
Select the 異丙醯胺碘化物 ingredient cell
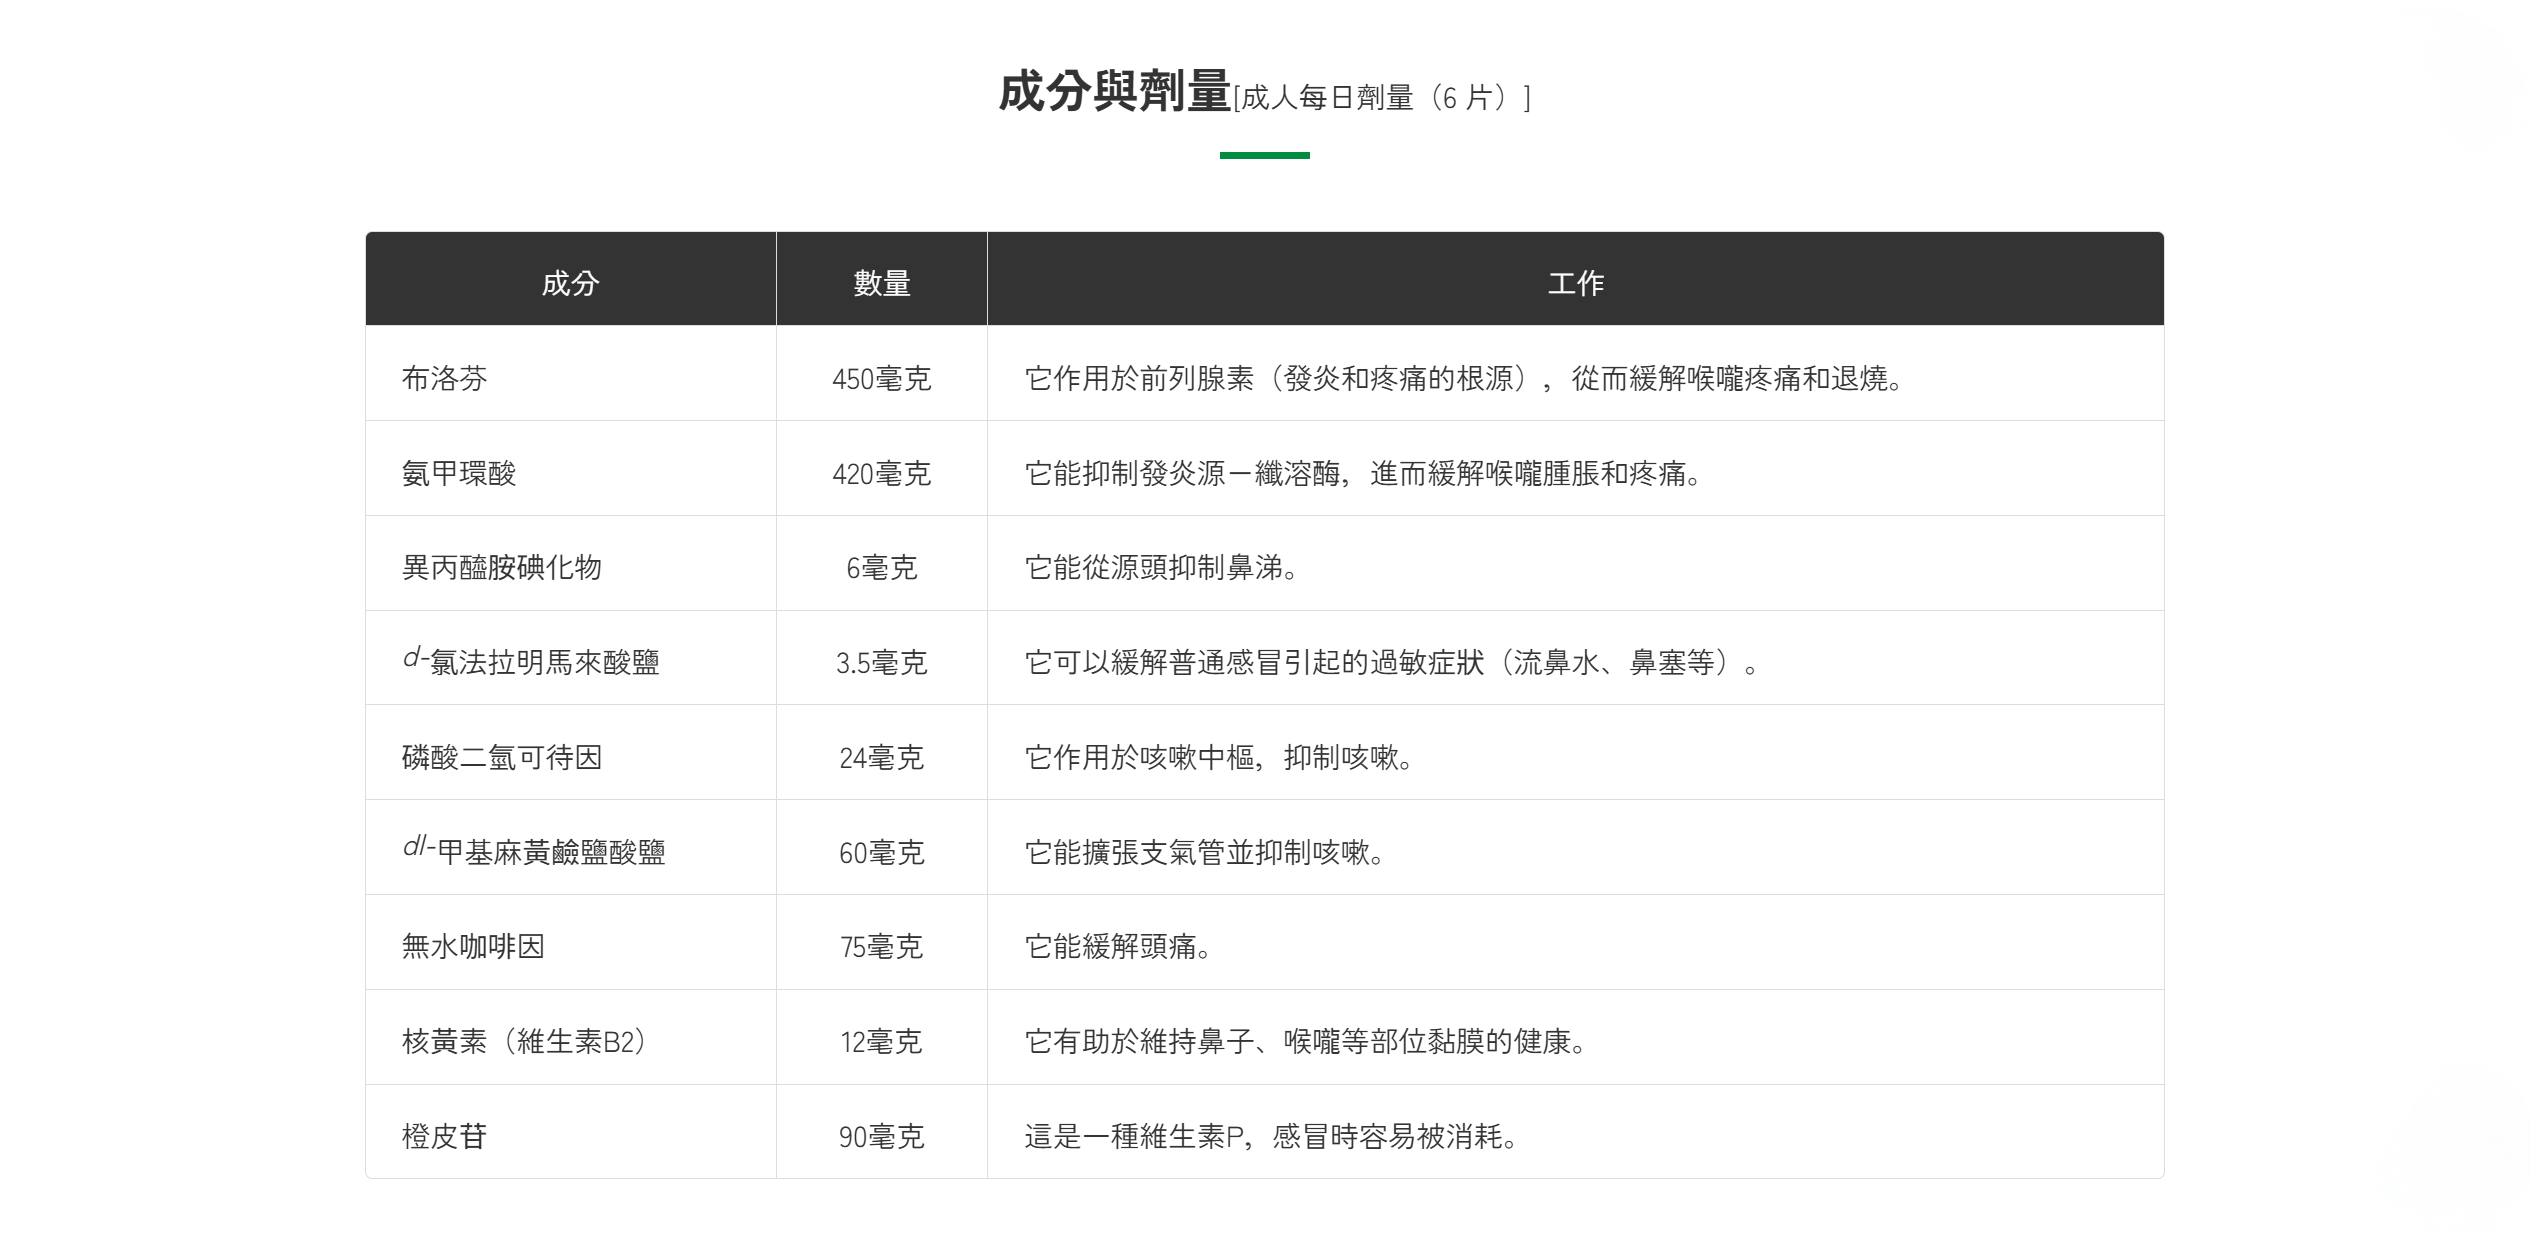pos(501,568)
